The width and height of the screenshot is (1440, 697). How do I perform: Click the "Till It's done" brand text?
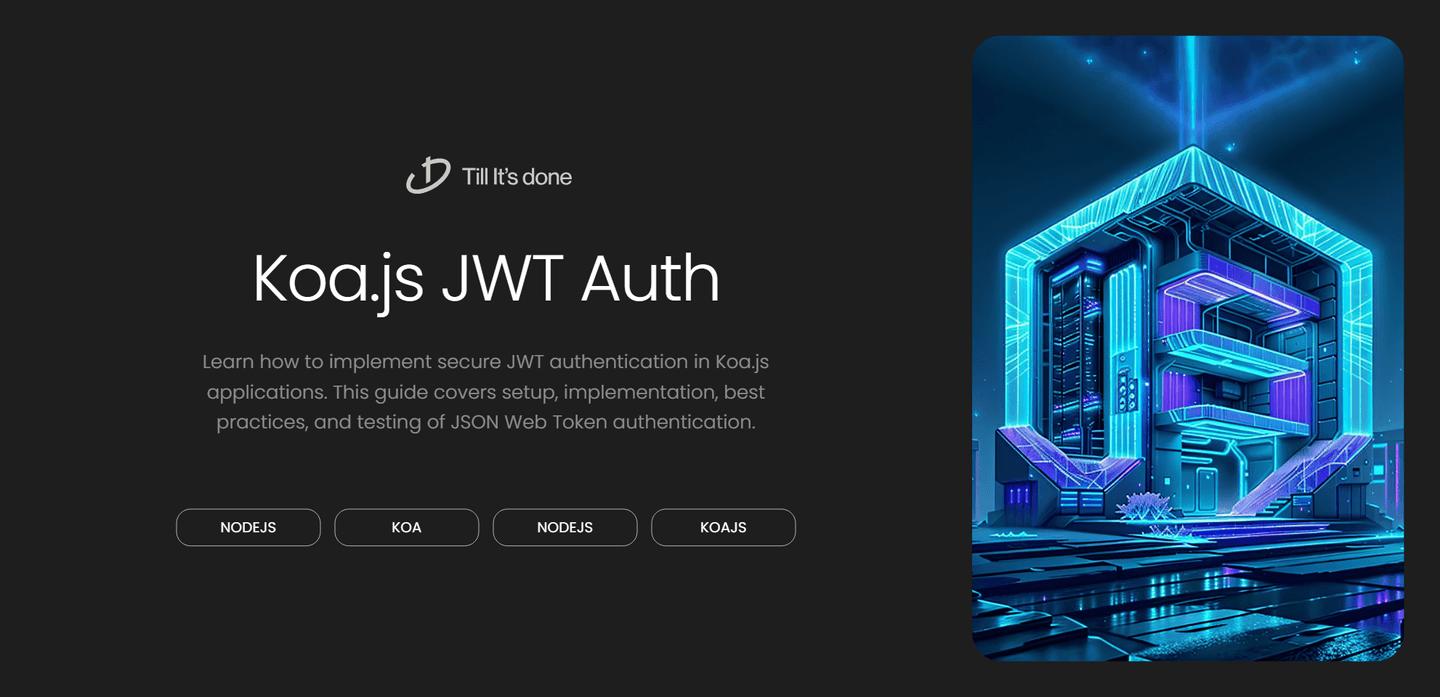517,177
